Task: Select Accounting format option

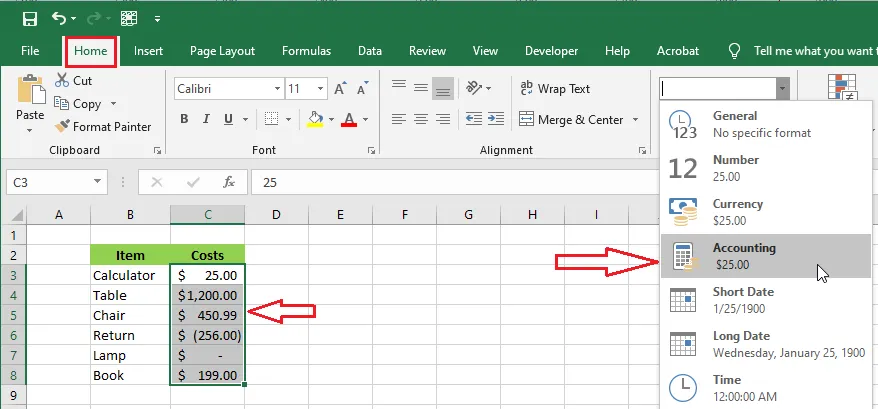Action: tap(766, 256)
